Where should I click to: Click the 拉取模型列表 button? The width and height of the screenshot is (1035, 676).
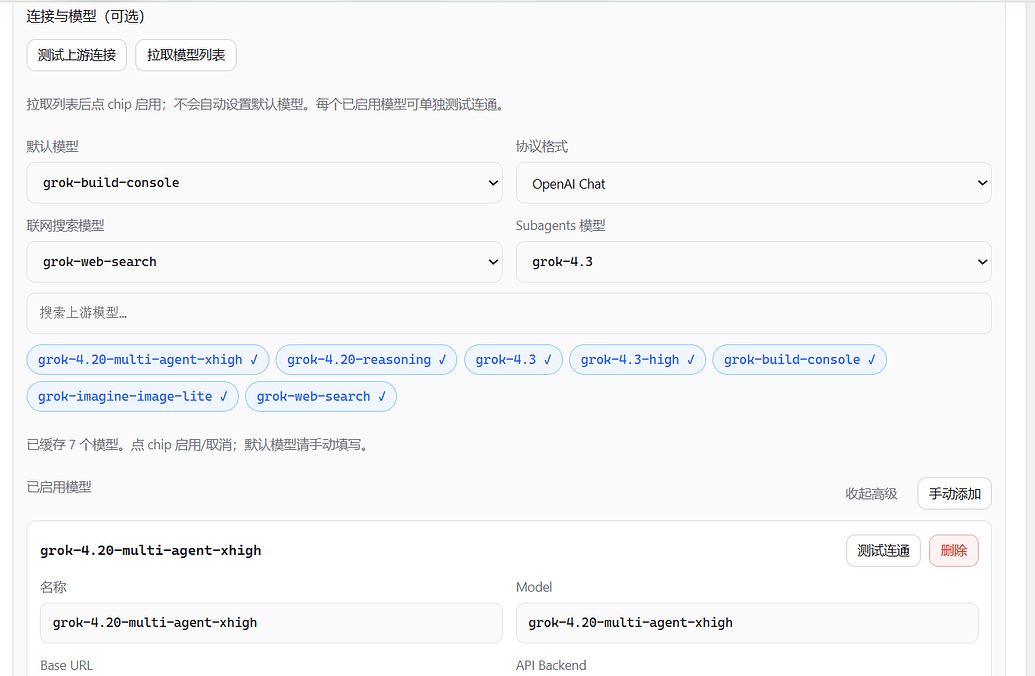(x=185, y=55)
